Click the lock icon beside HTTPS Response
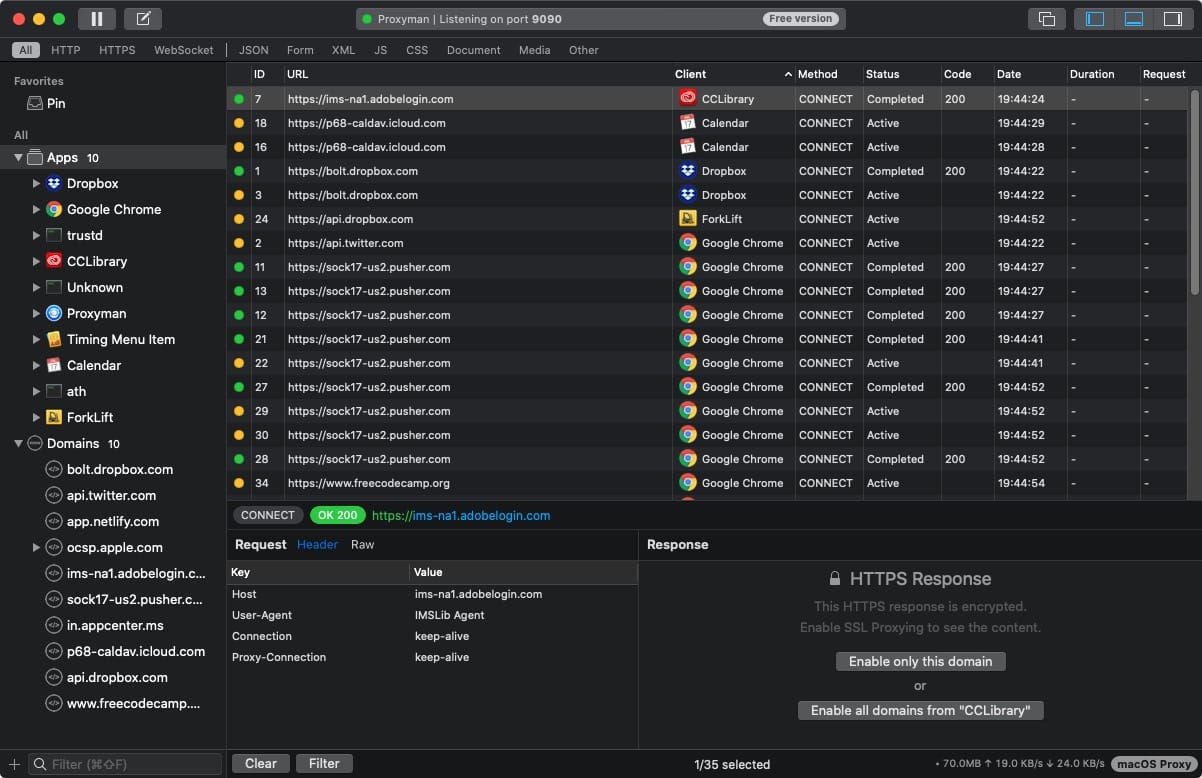 (x=835, y=579)
